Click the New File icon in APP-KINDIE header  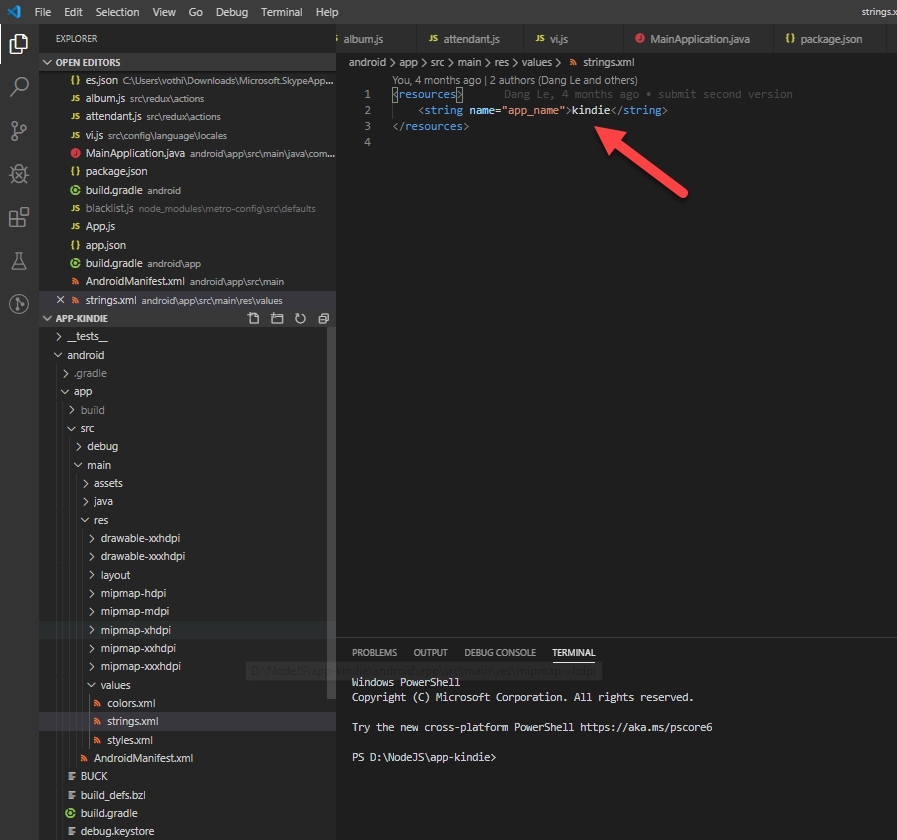pyautogui.click(x=253, y=319)
